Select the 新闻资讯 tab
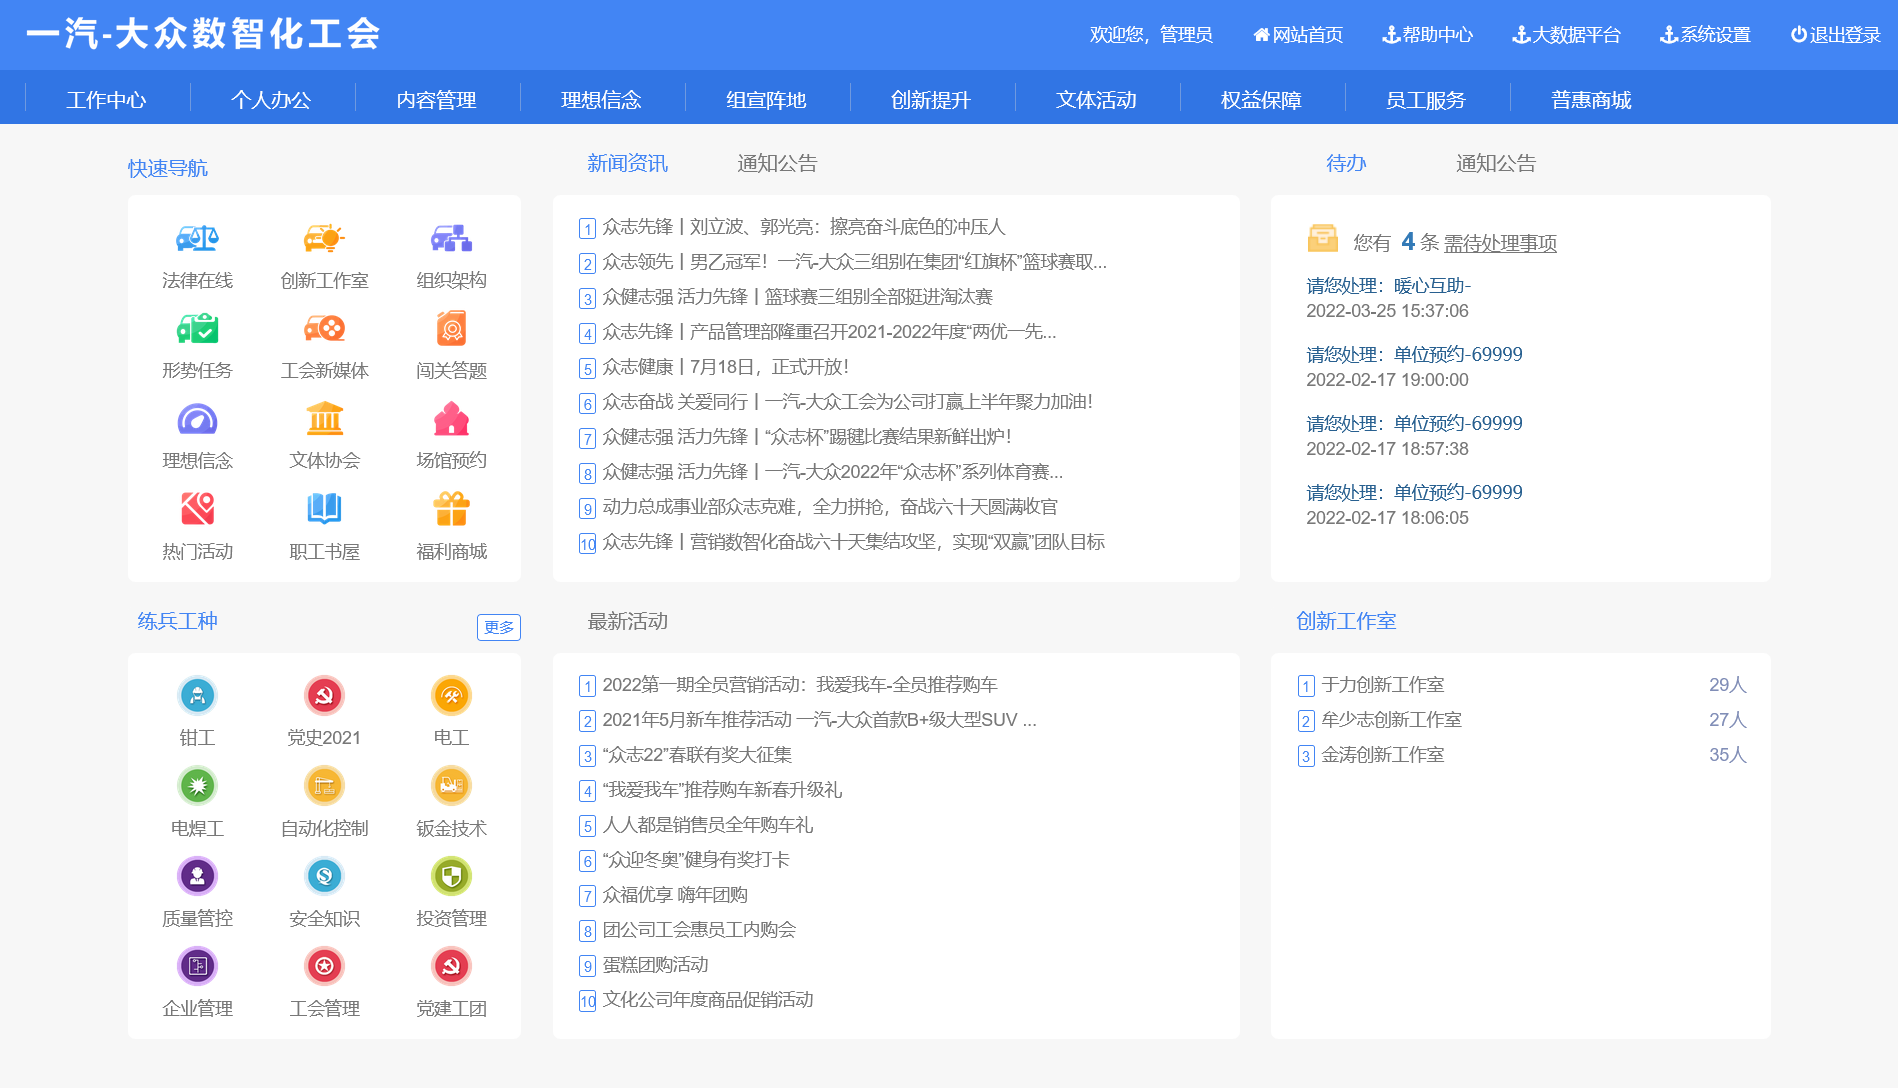Viewport: 1898px width, 1088px height. click(x=627, y=163)
